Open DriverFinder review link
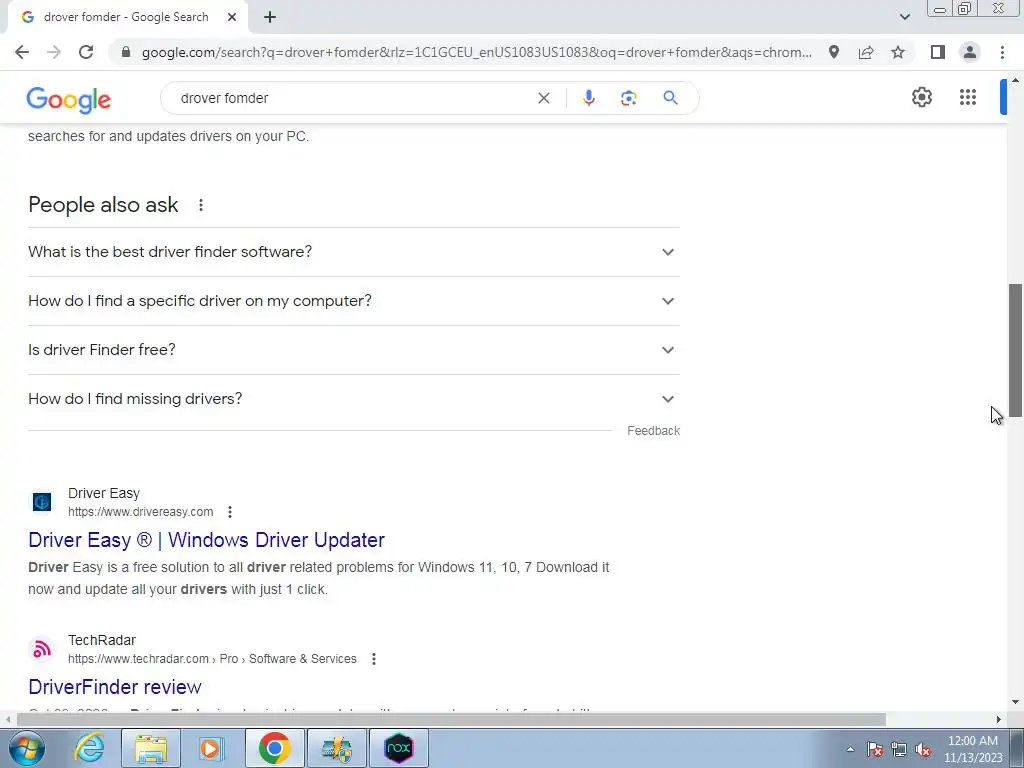 point(115,687)
